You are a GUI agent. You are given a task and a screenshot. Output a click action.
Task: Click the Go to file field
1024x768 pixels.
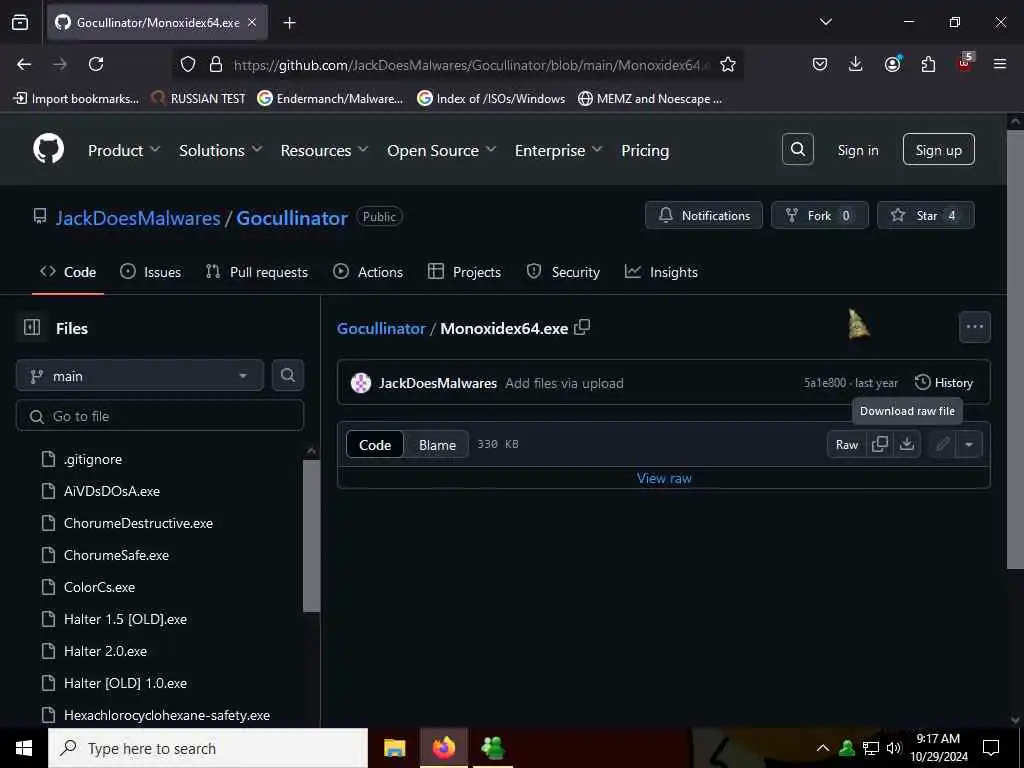[160, 415]
